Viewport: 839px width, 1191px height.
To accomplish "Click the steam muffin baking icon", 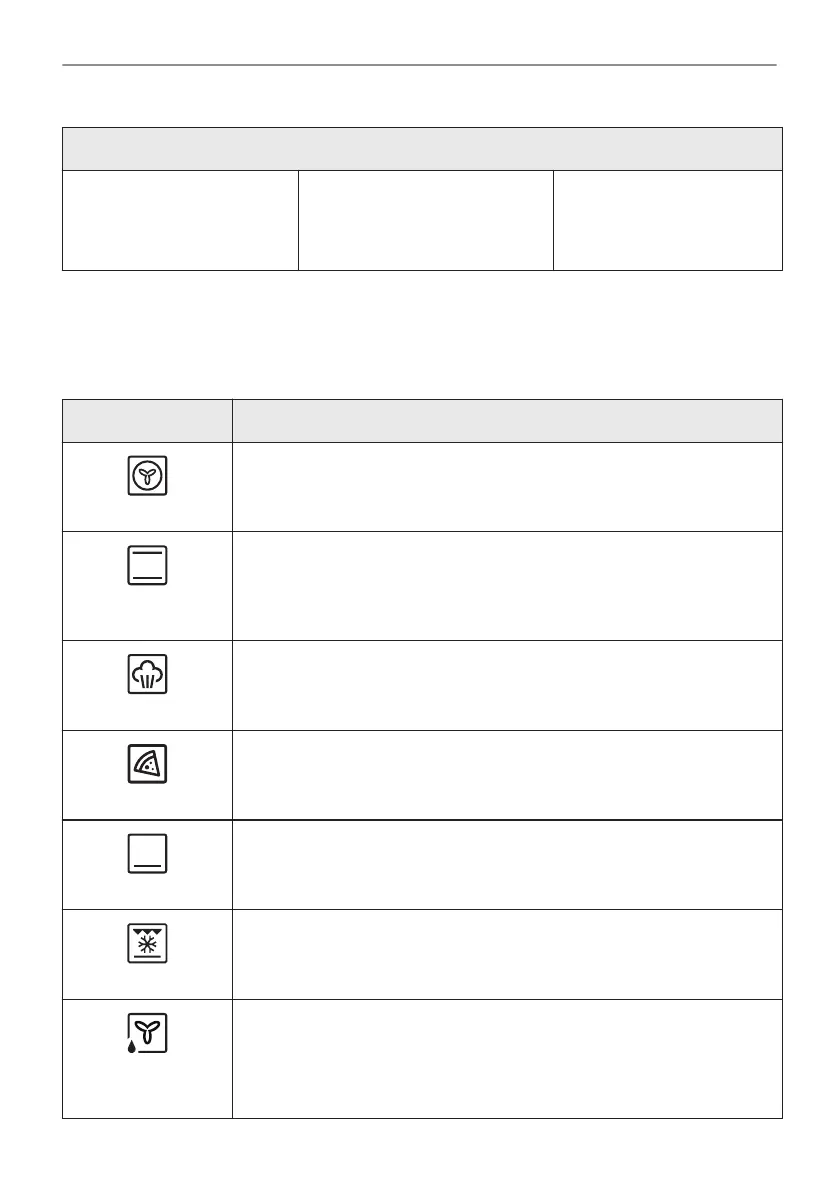I will [147, 675].
